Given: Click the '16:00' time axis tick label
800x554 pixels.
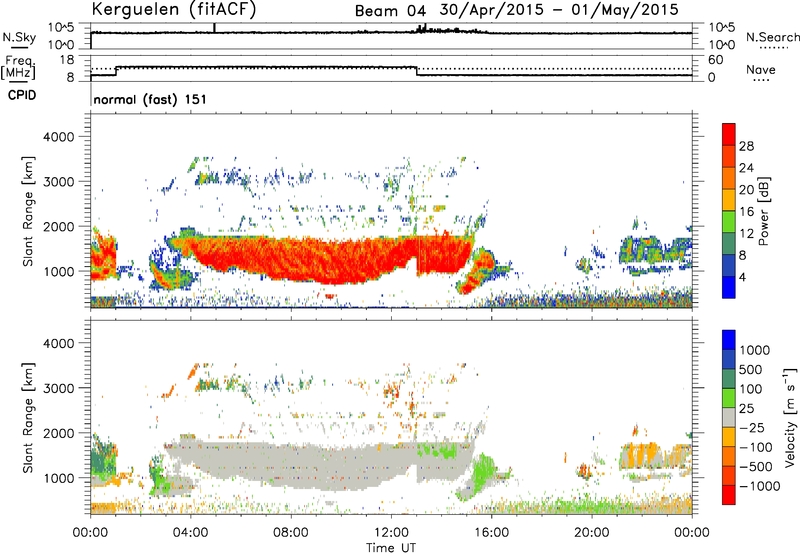Looking at the screenshot, I should 491,533.
